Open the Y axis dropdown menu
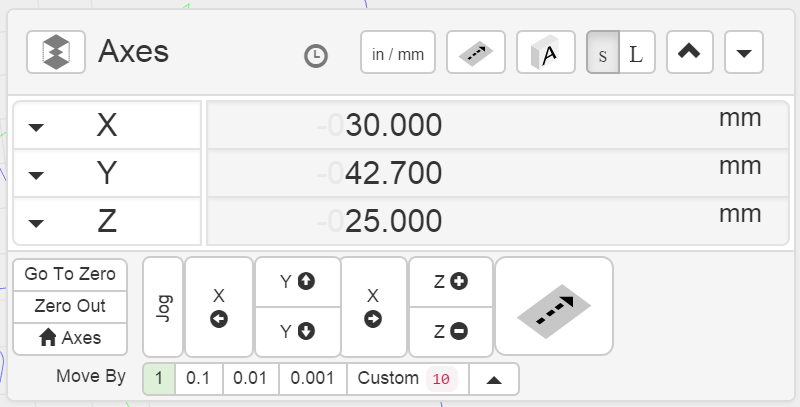The width and height of the screenshot is (800, 407). coord(37,175)
